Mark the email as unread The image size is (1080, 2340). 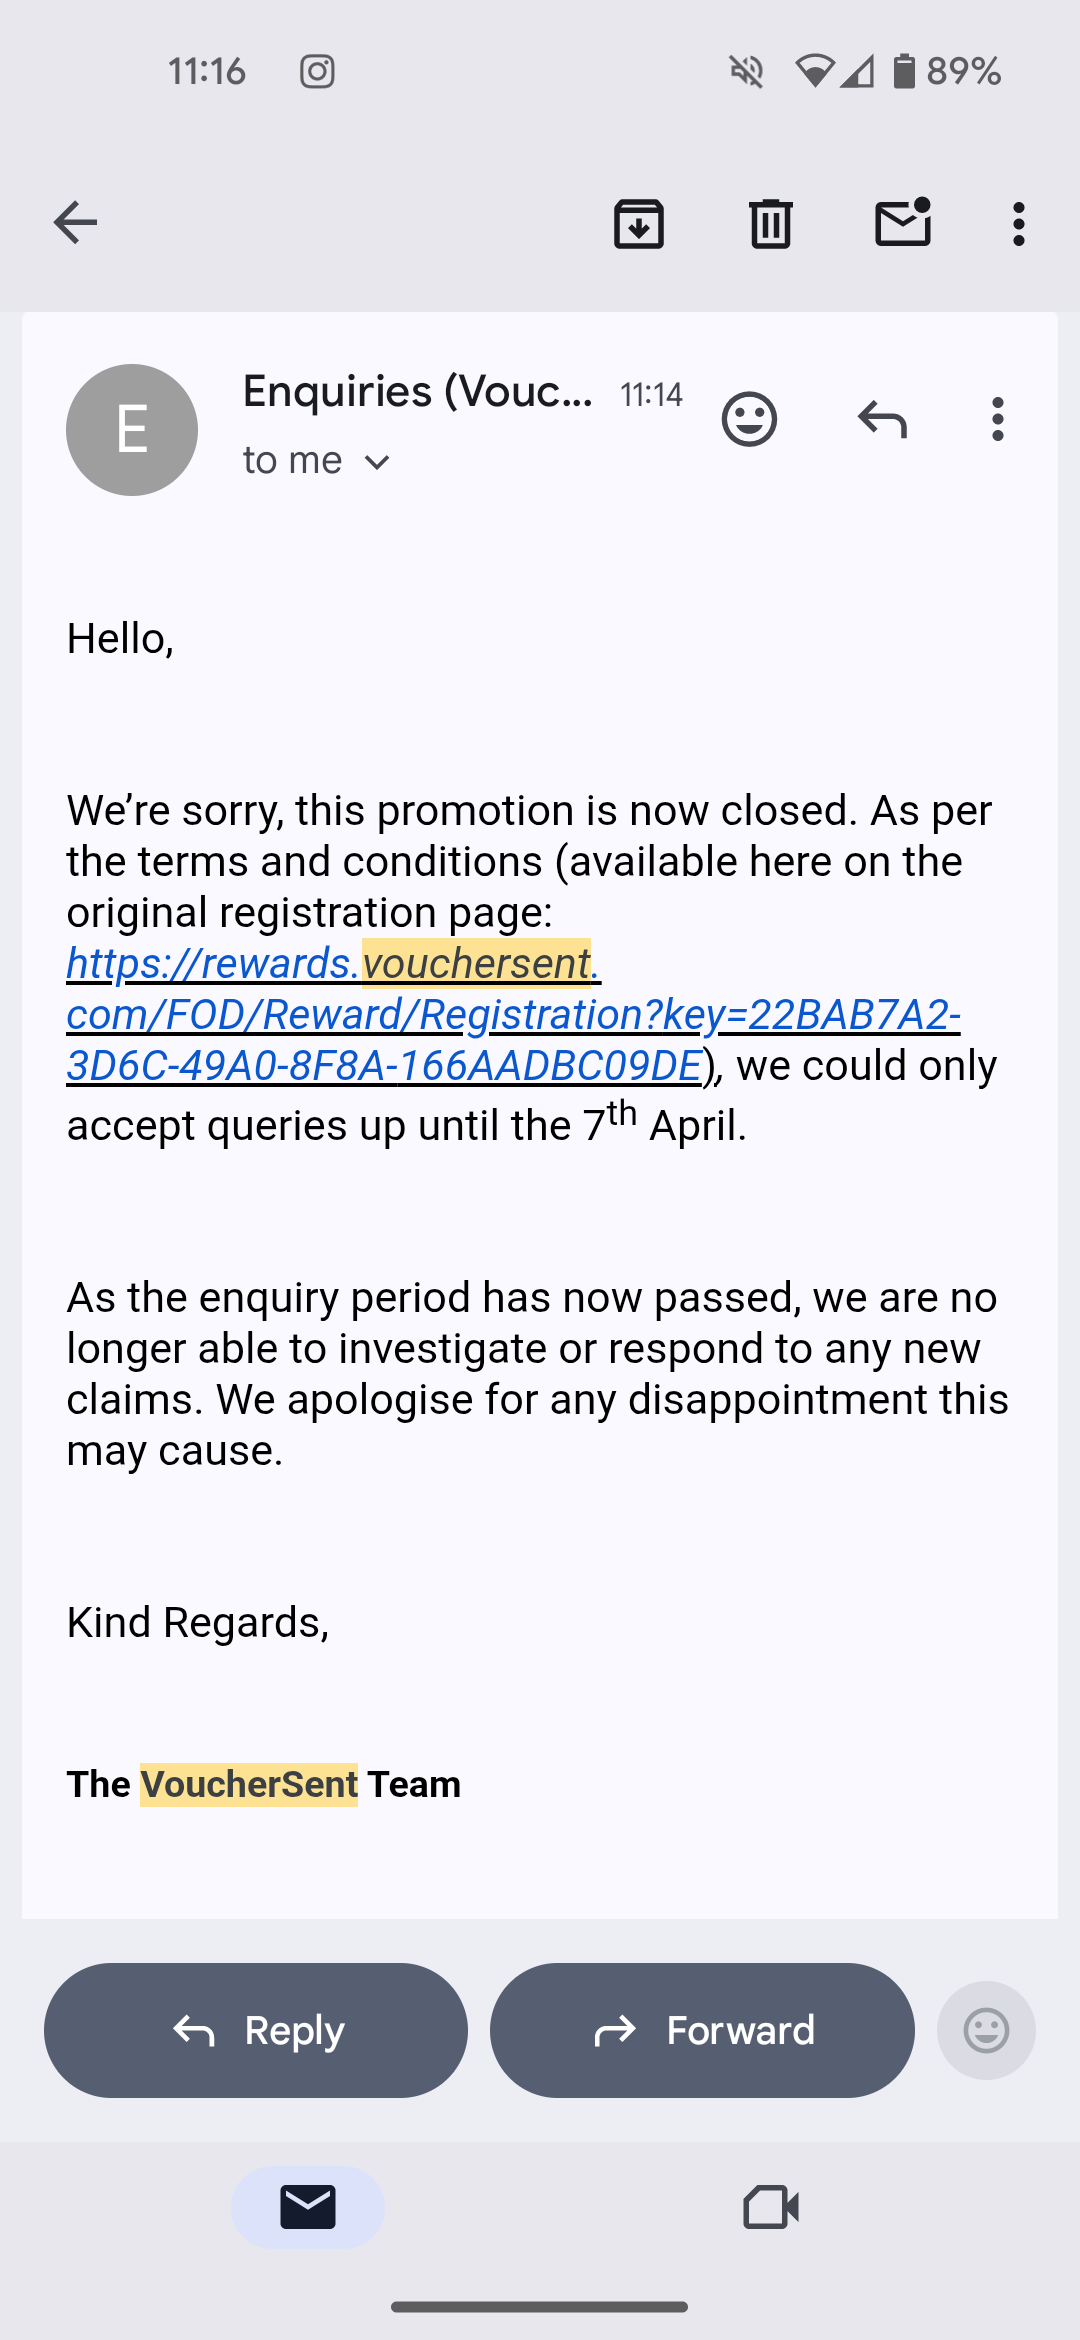coord(903,222)
